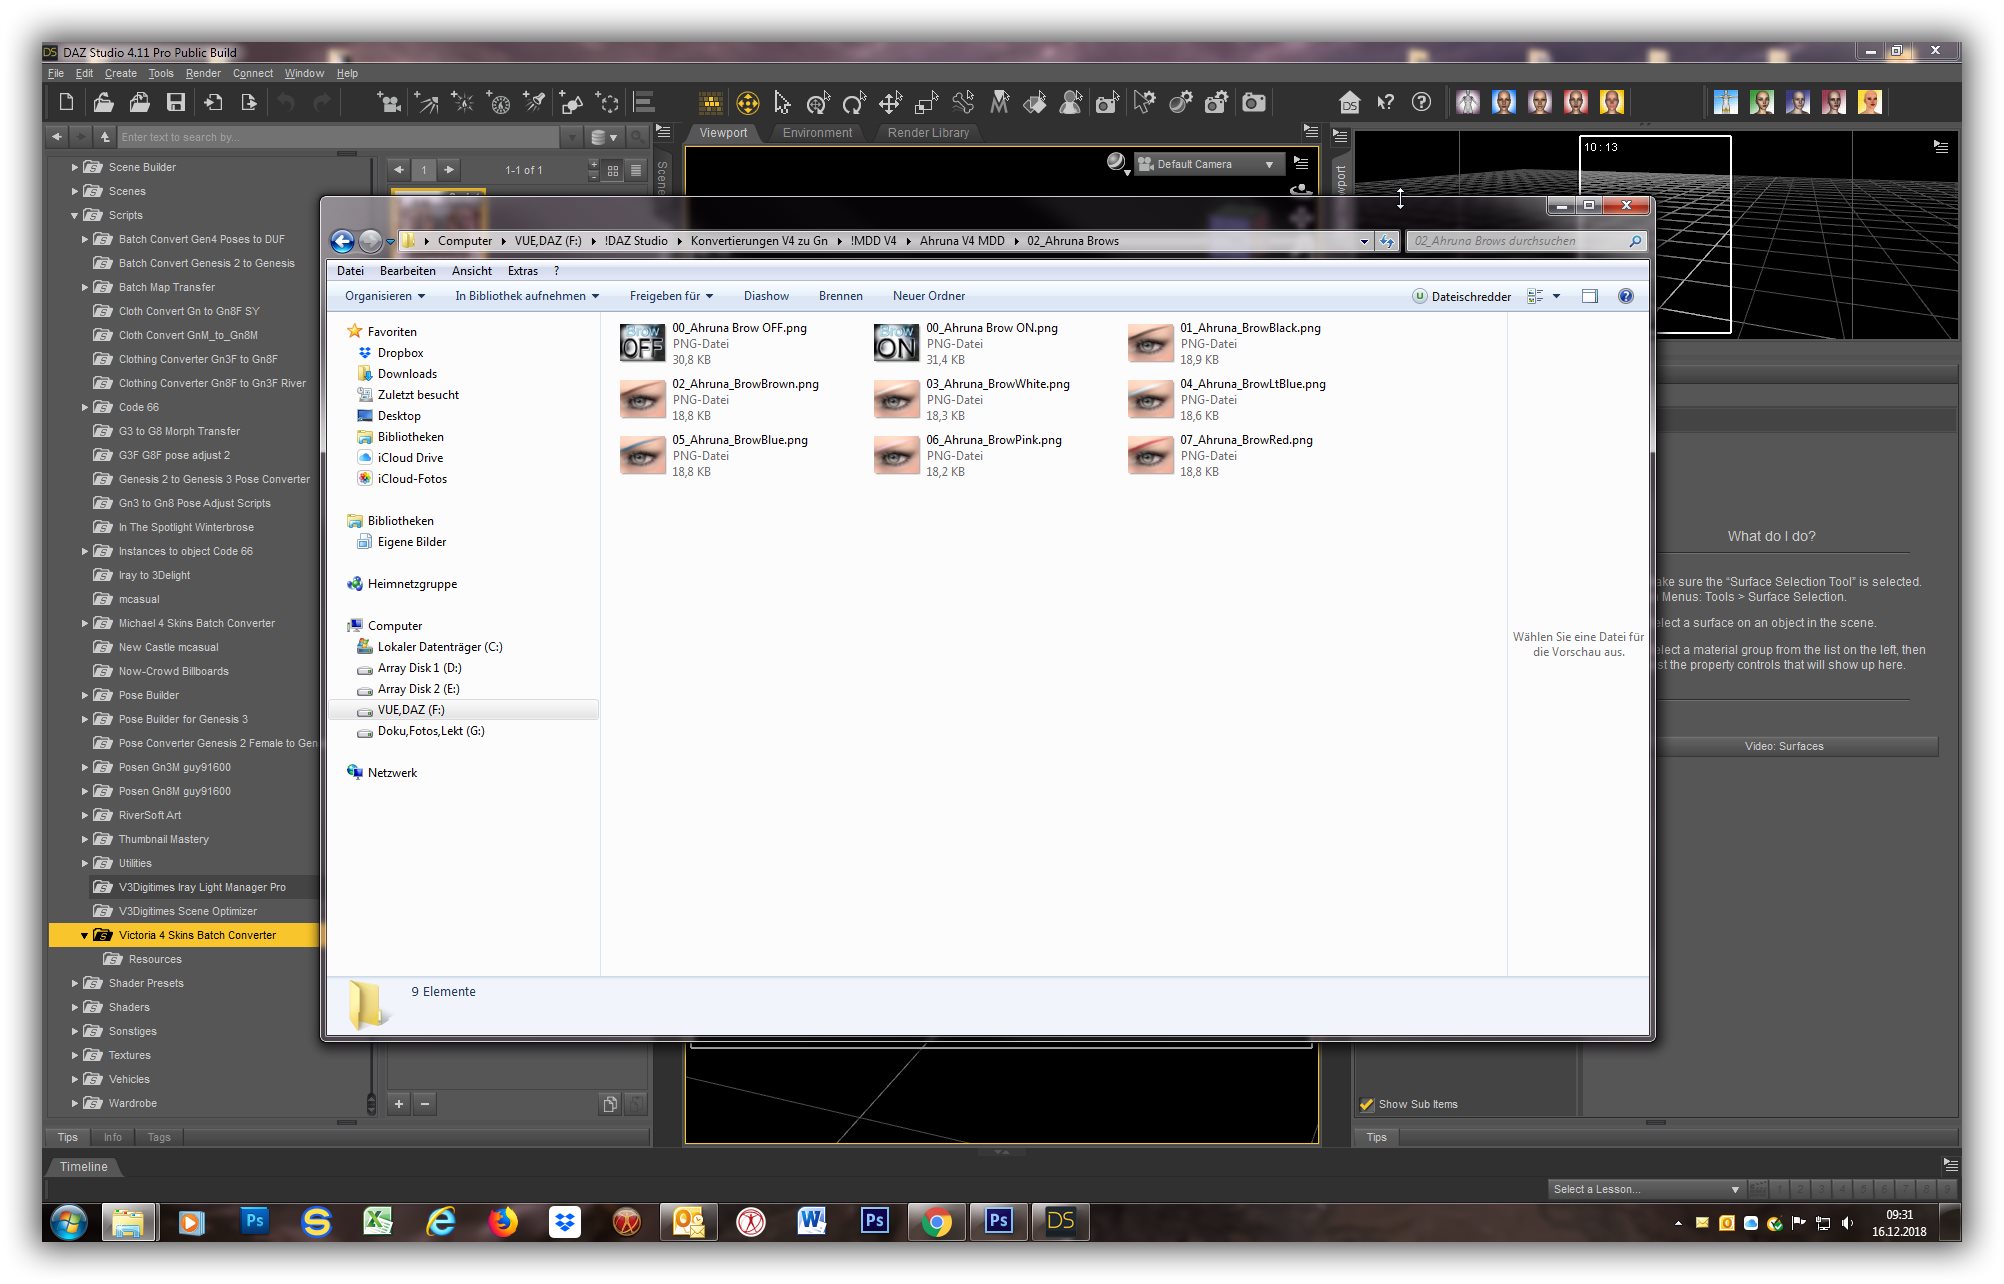Screen dimensions: 2004x1284
Task: Click the Dateischredder toolbar icon
Action: (x=1419, y=296)
